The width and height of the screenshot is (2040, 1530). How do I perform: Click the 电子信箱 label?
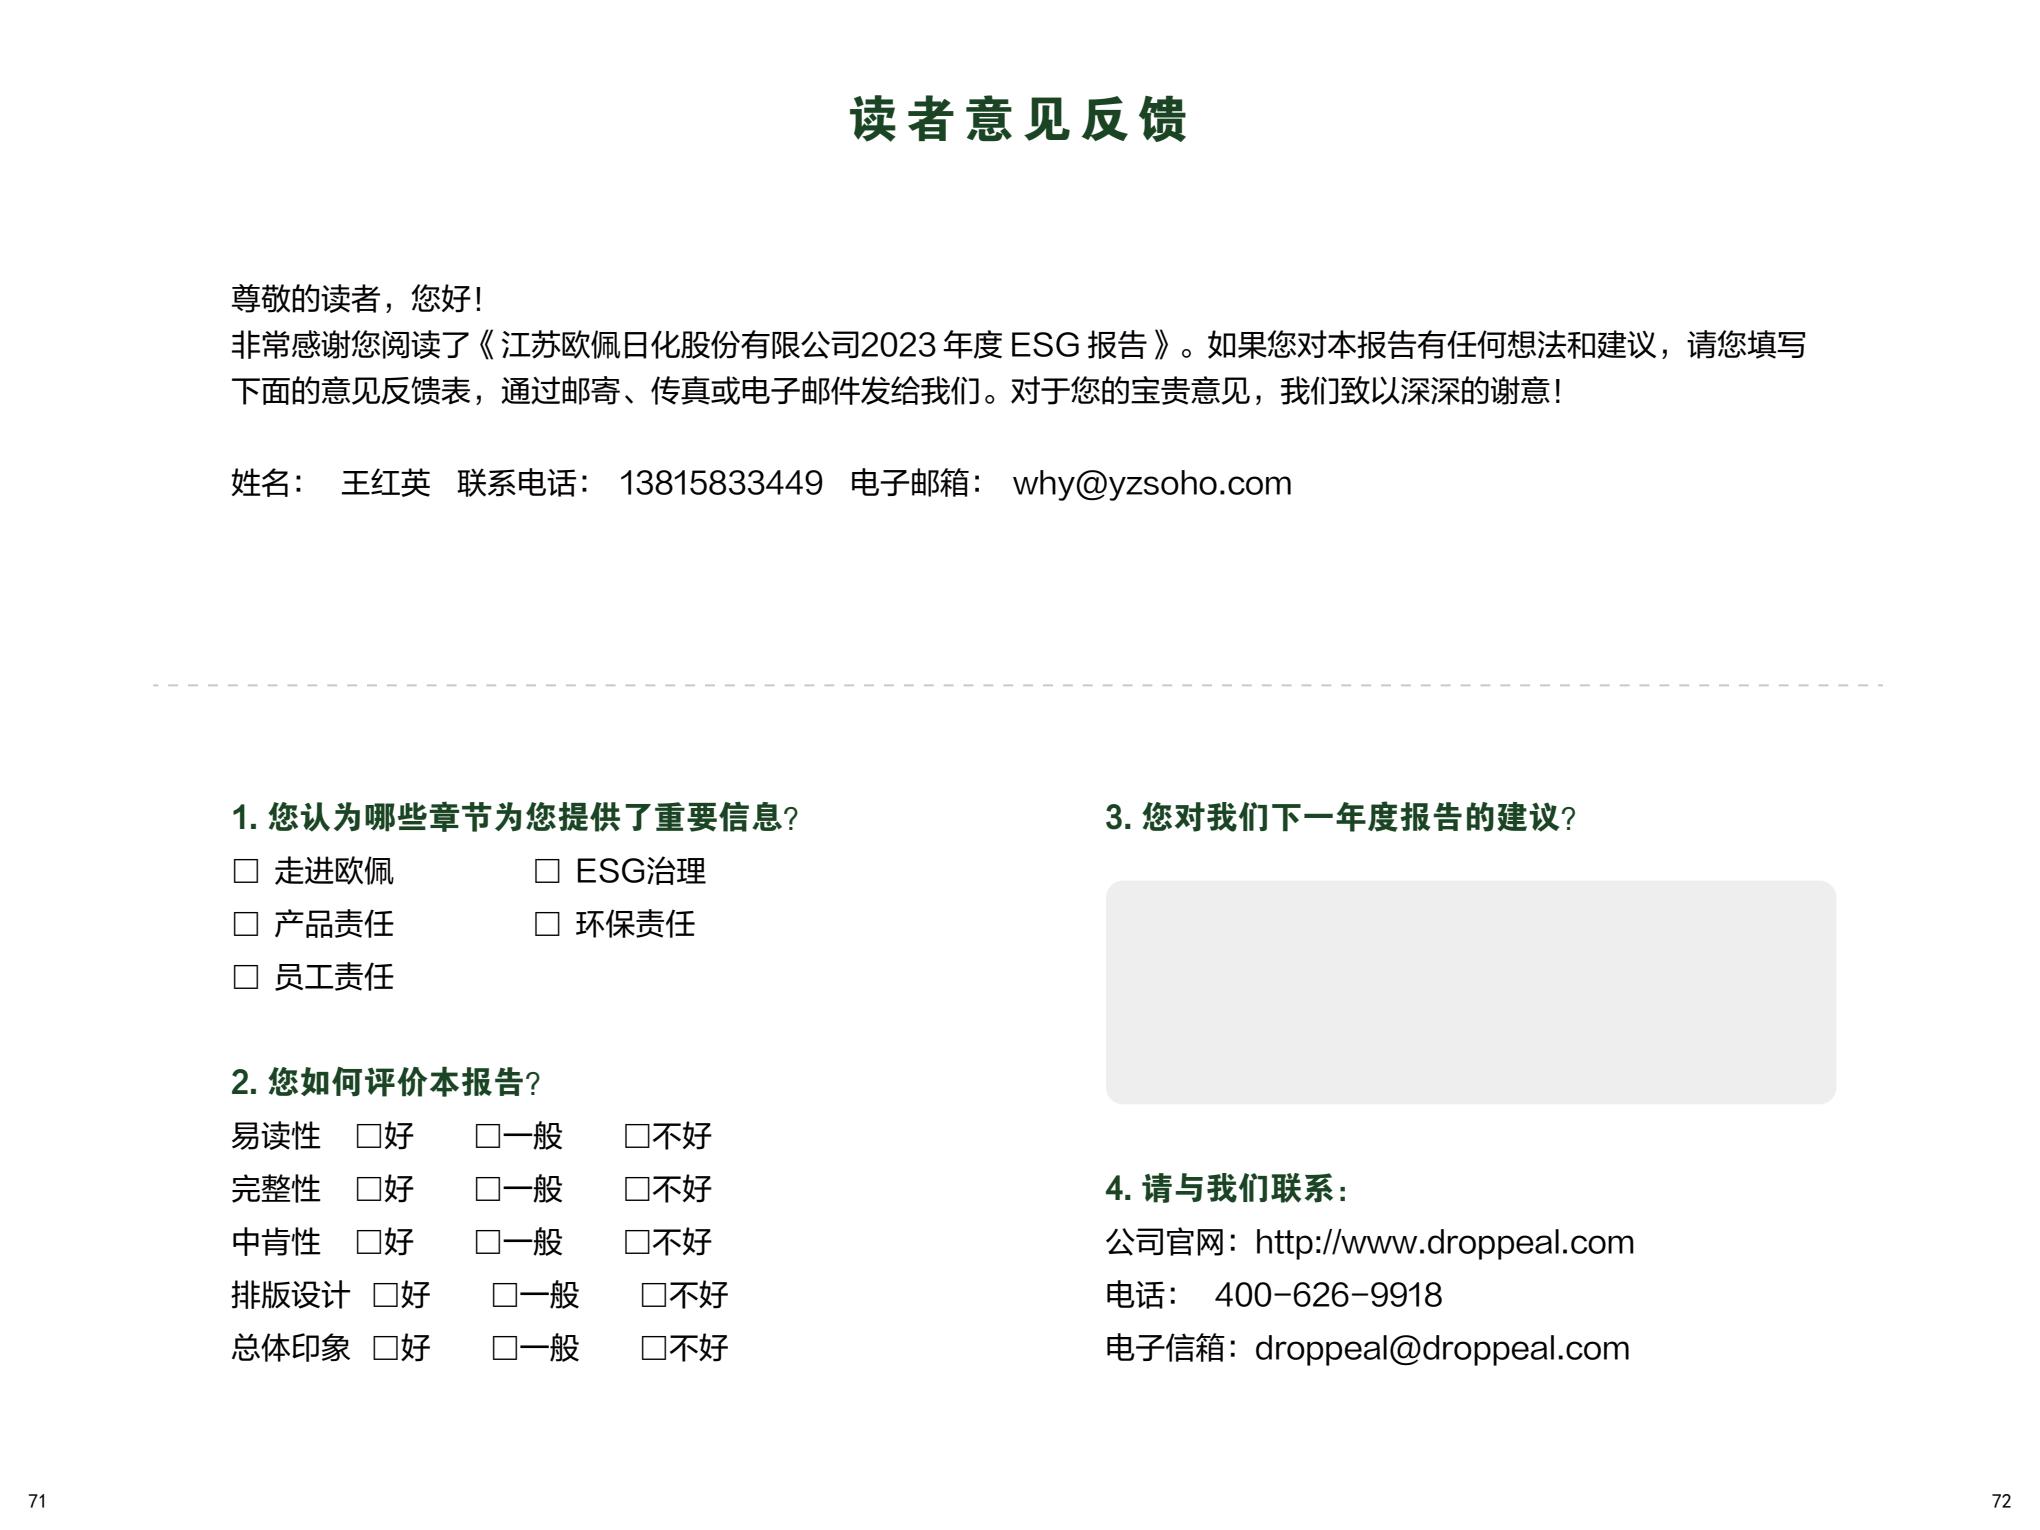tap(1172, 1348)
